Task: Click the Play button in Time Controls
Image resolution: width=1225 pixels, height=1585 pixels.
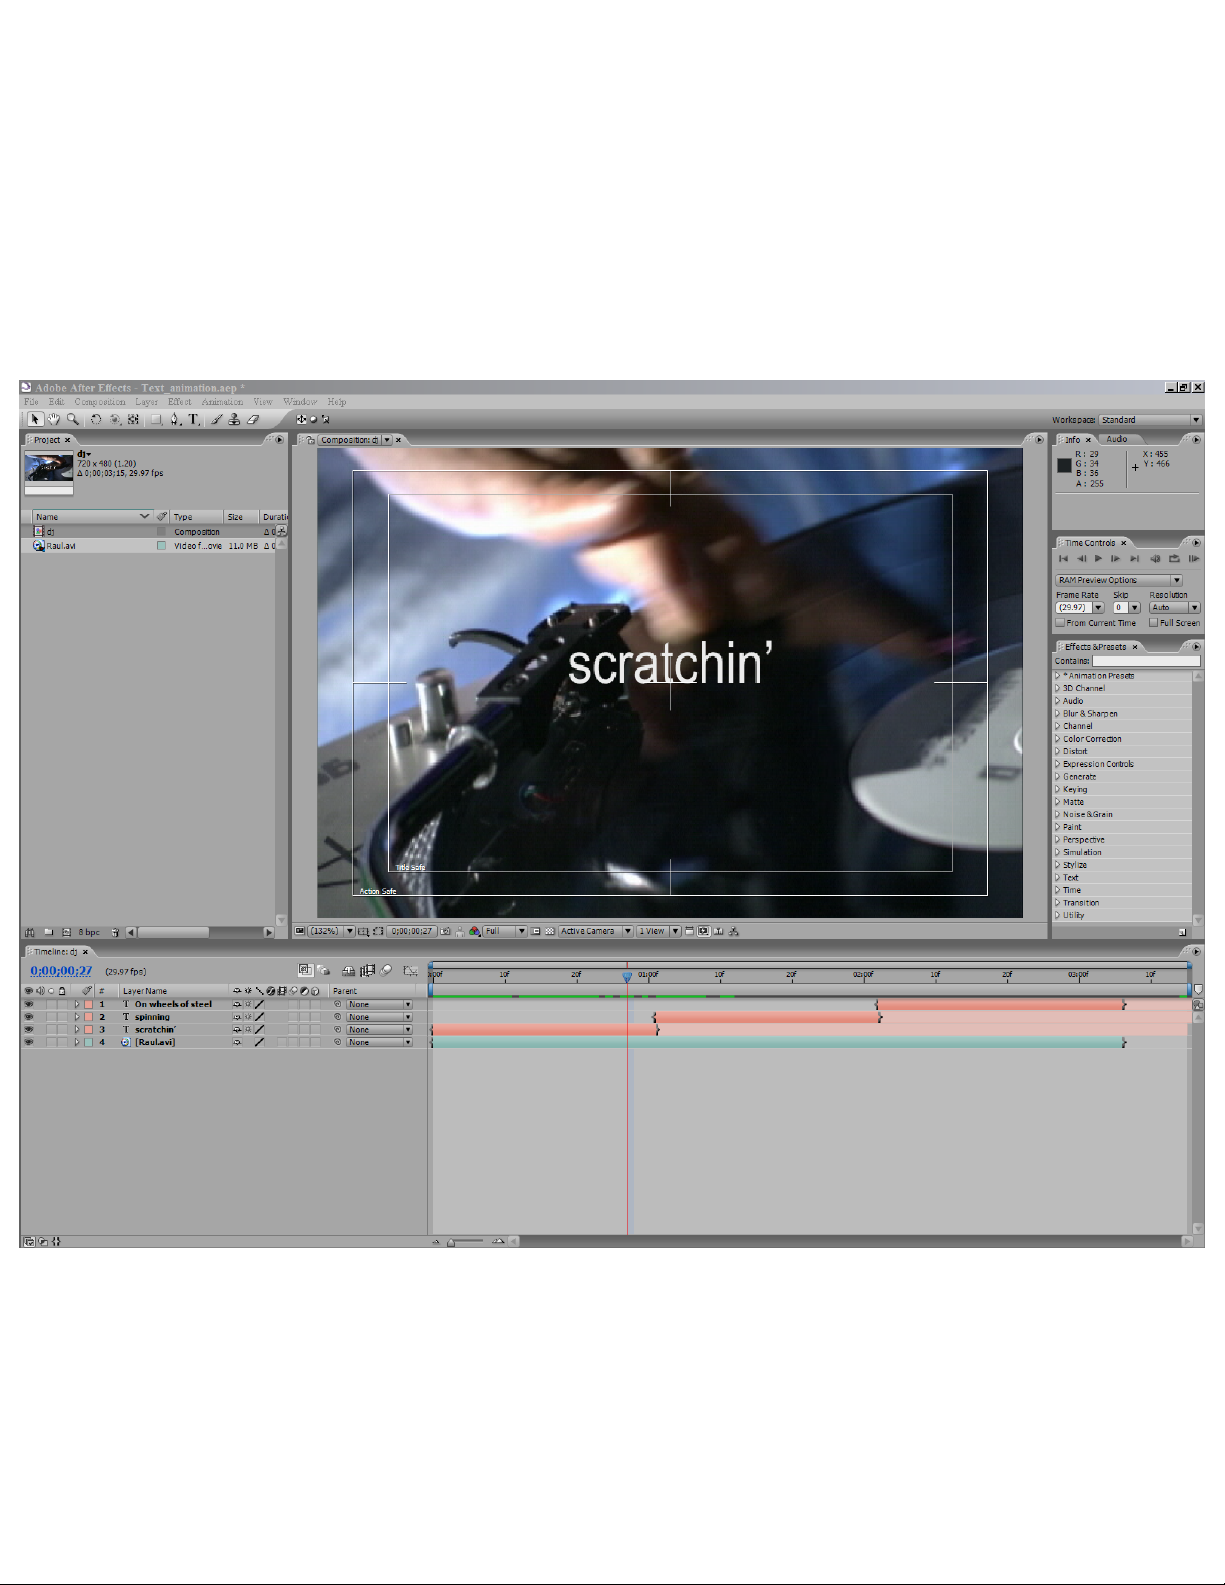Action: tap(1098, 559)
